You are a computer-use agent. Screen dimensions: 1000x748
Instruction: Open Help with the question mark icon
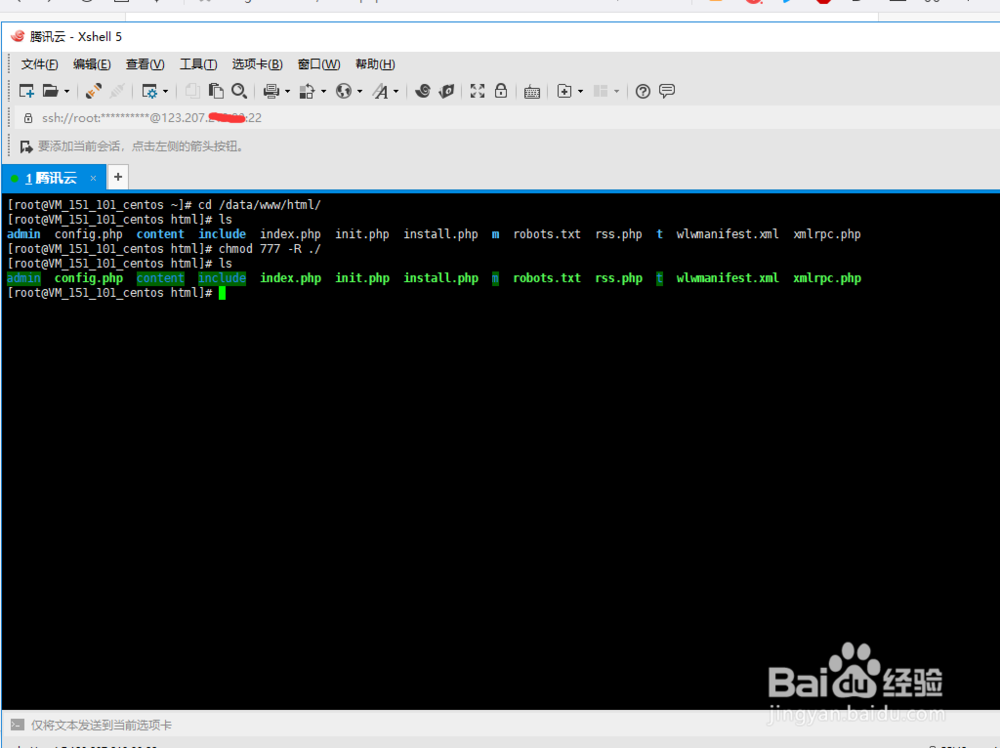coord(643,91)
